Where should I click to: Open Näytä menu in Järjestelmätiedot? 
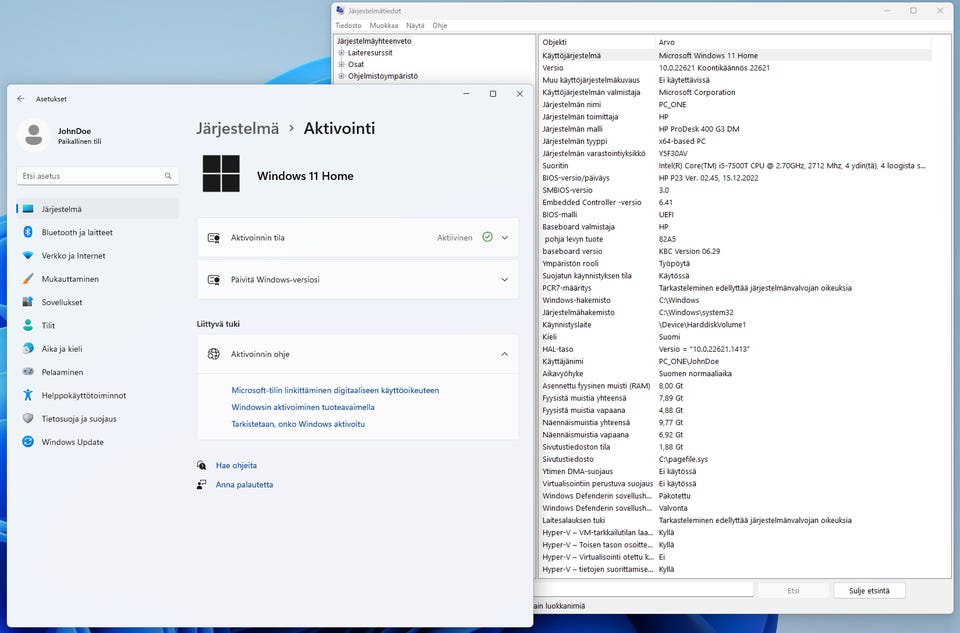(415, 26)
